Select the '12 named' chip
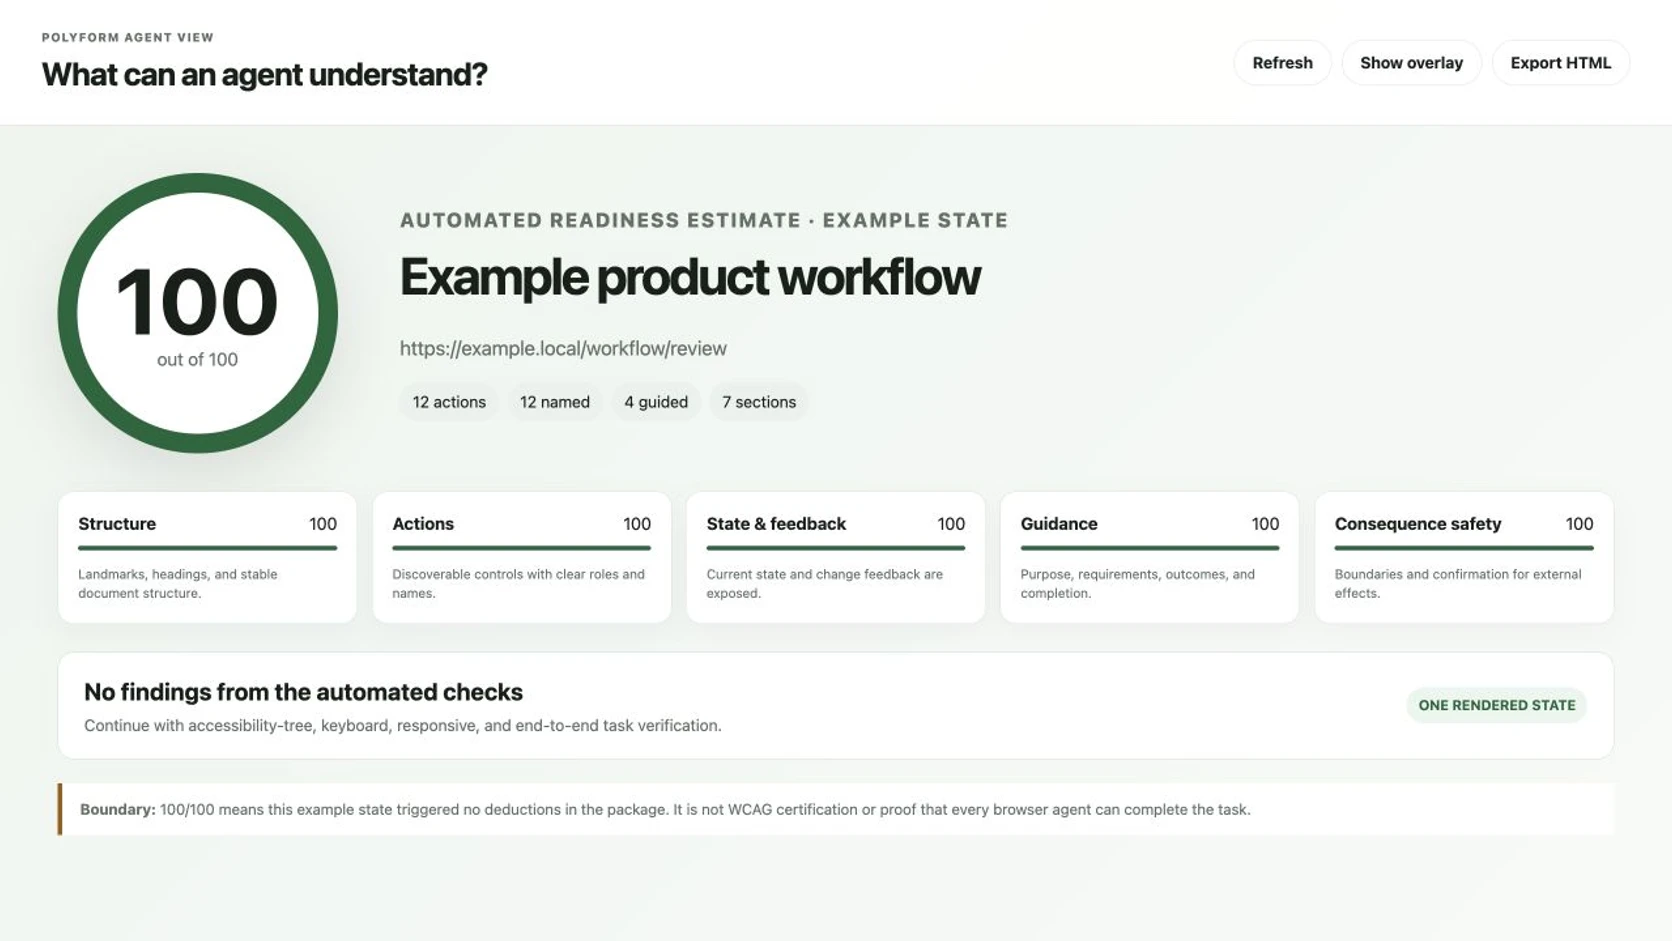 pos(555,402)
